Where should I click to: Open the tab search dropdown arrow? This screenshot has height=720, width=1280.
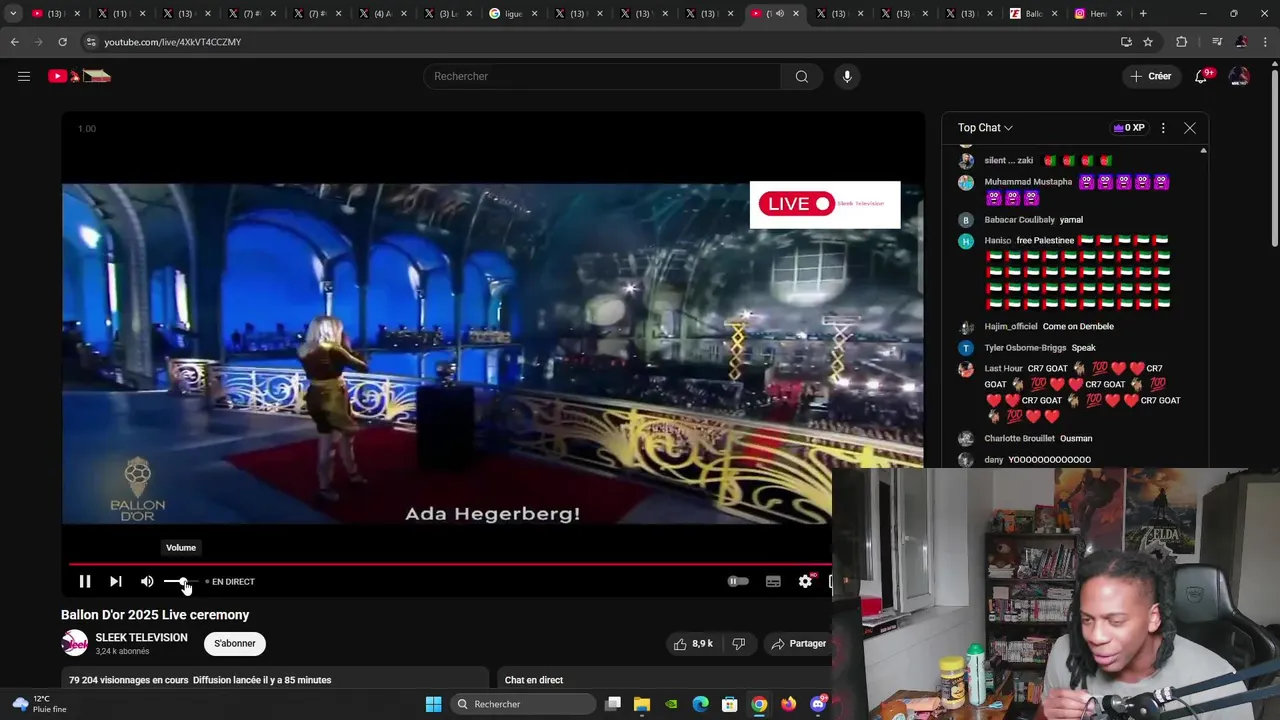pyautogui.click(x=13, y=14)
